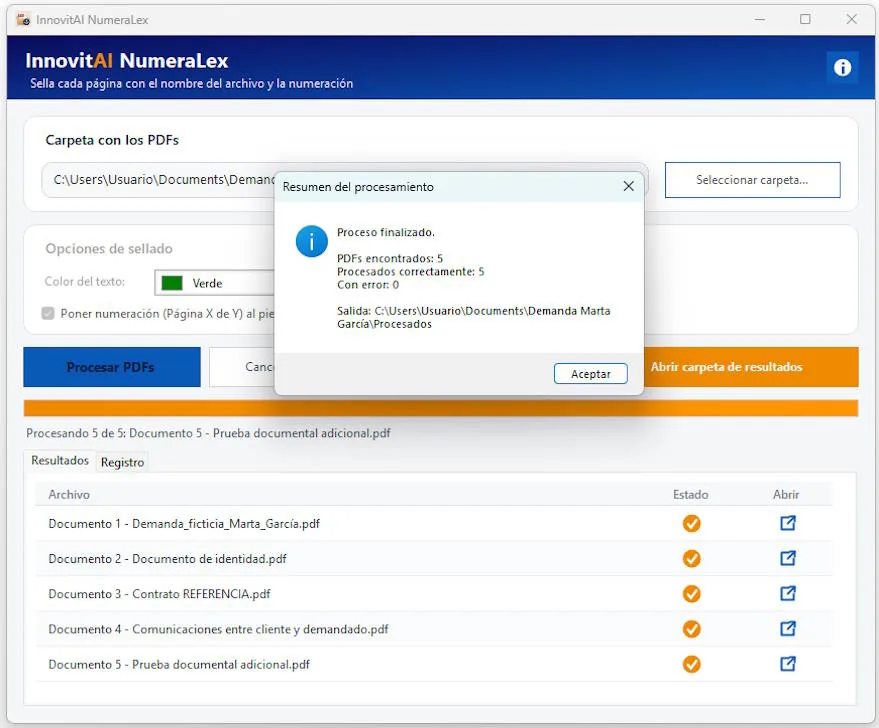Open Documento 2 Documento de identidad via its icon
The height and width of the screenshot is (728, 879).
pos(788,558)
